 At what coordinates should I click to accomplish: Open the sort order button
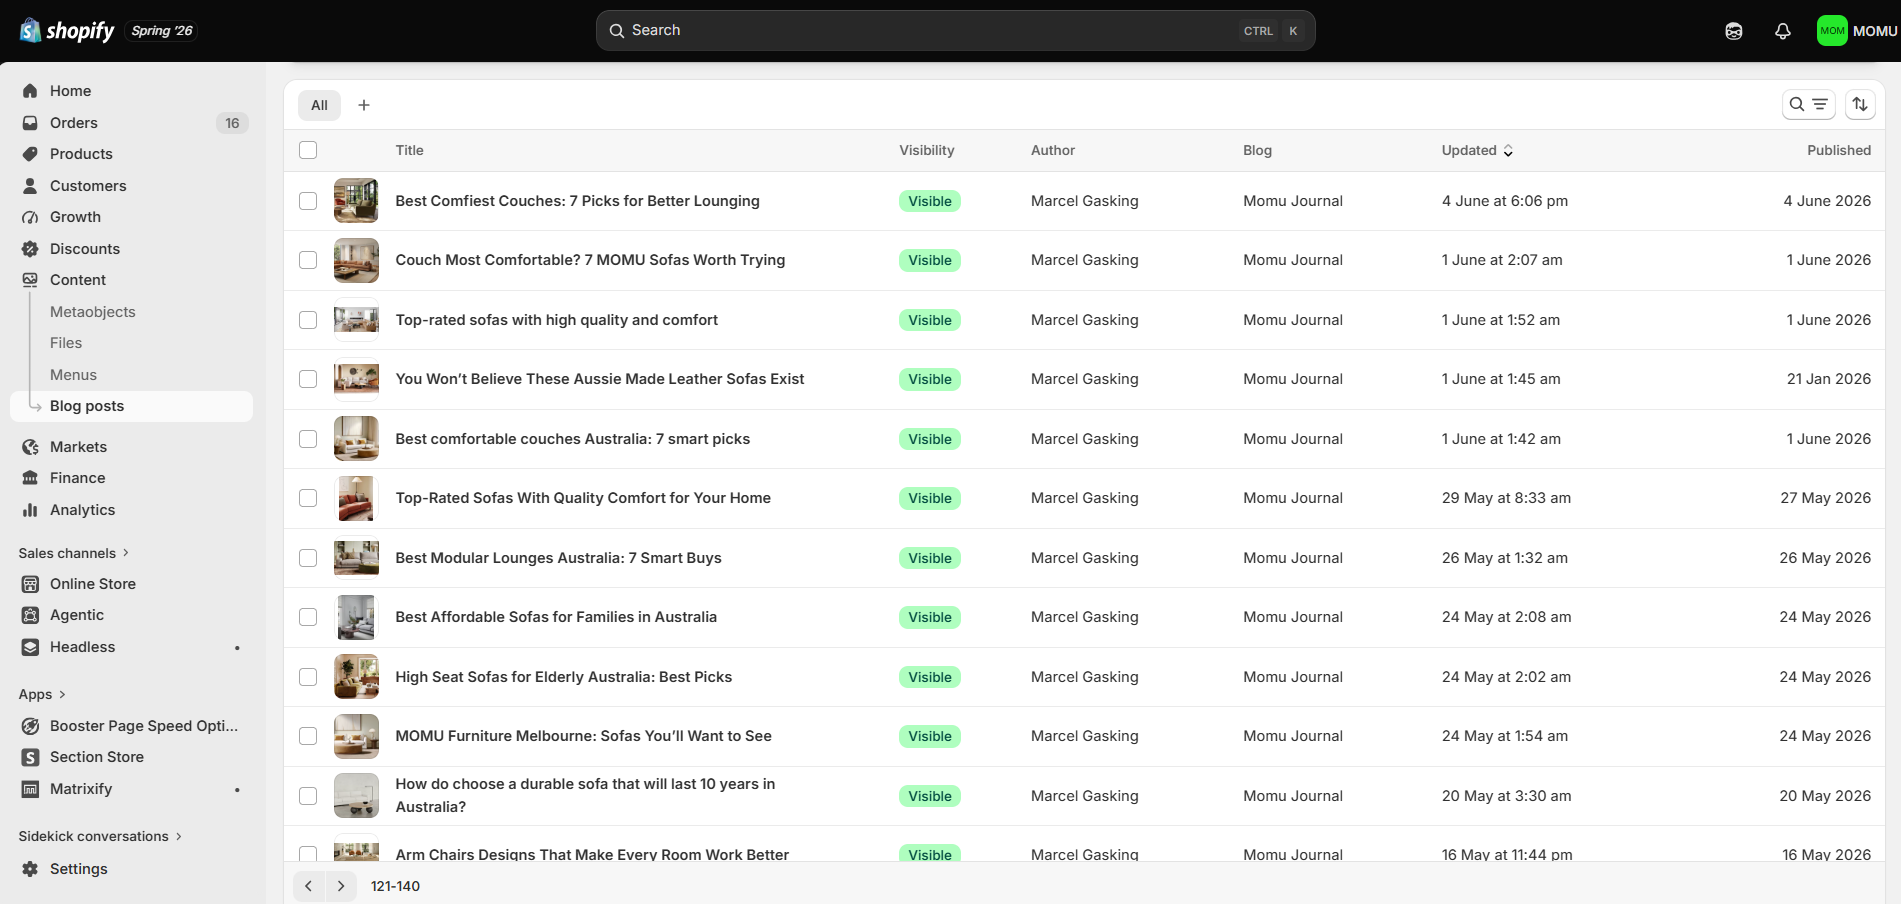[1860, 104]
